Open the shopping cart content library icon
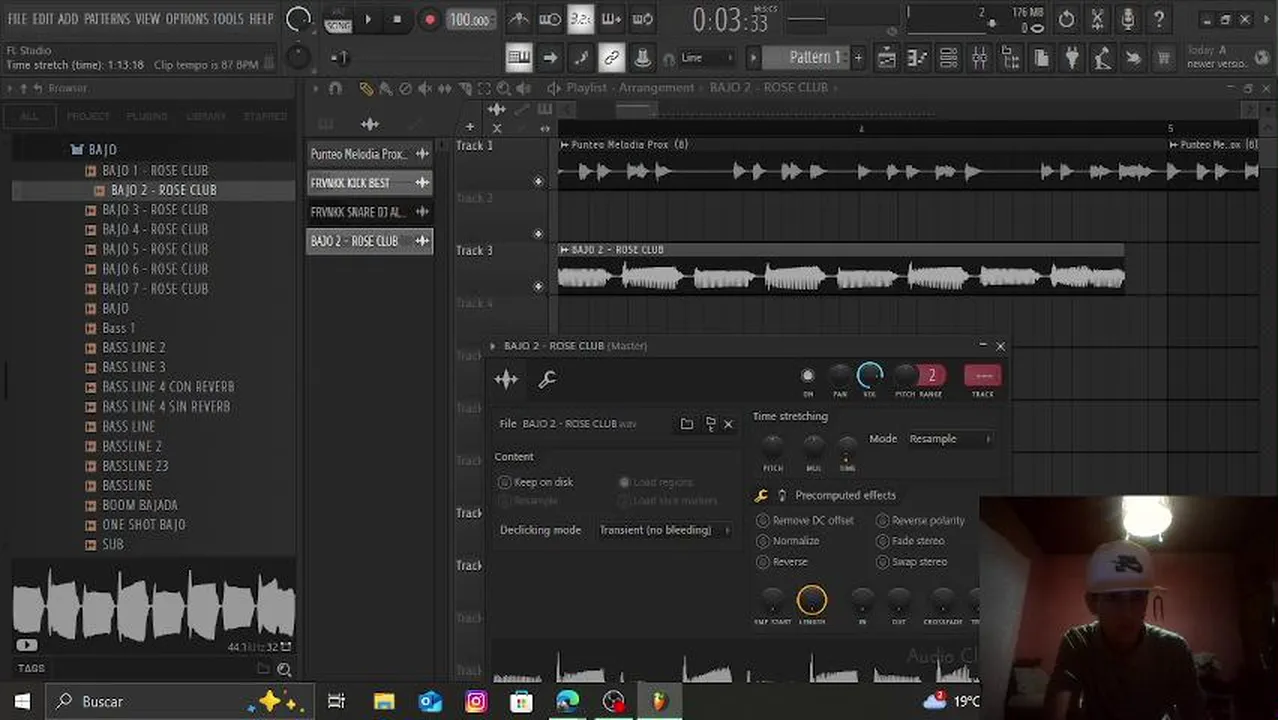This screenshot has height=720, width=1278. (x=1163, y=58)
